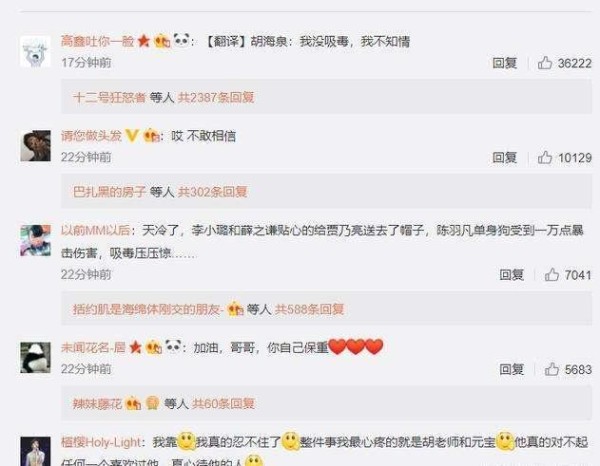Image resolution: width=600 pixels, height=466 pixels.
Task: Open 十二号狂怒者 user link
Action: 109,98
